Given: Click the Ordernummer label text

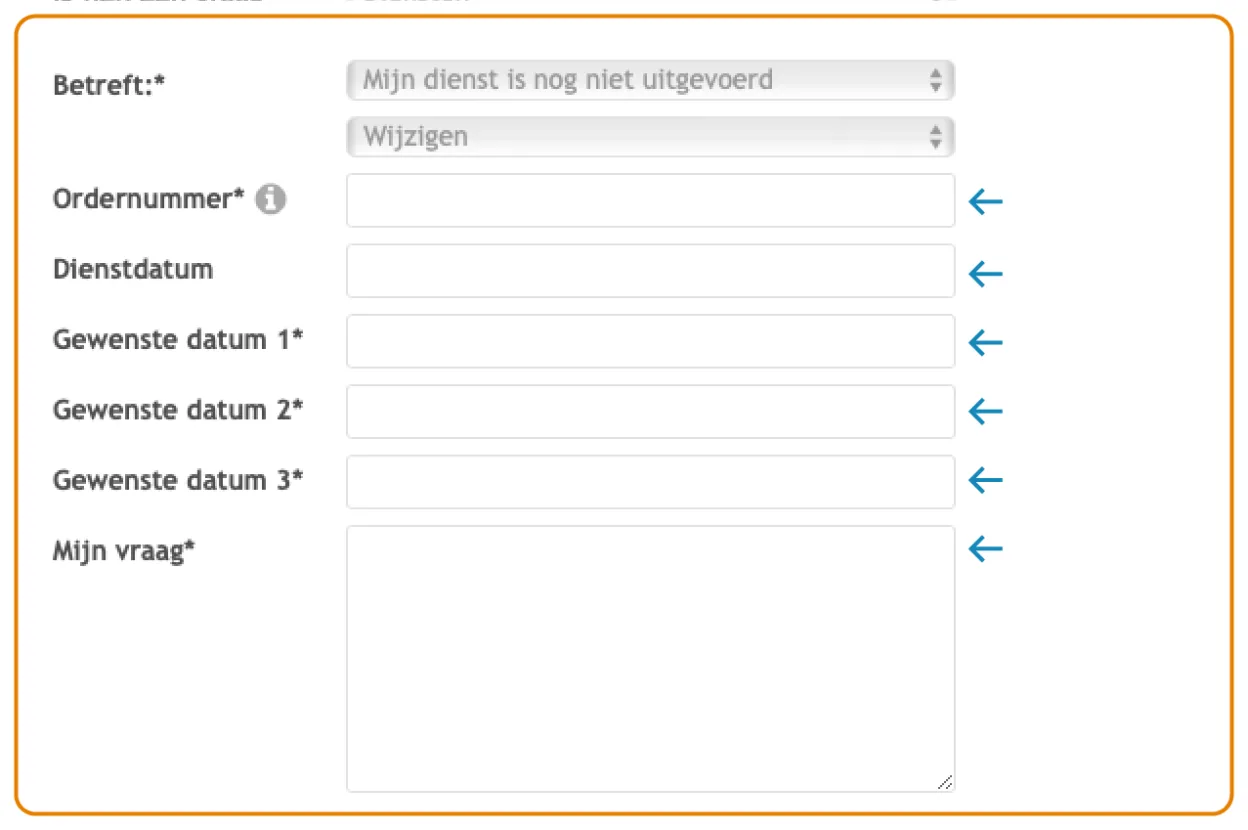Looking at the screenshot, I should click(x=149, y=199).
